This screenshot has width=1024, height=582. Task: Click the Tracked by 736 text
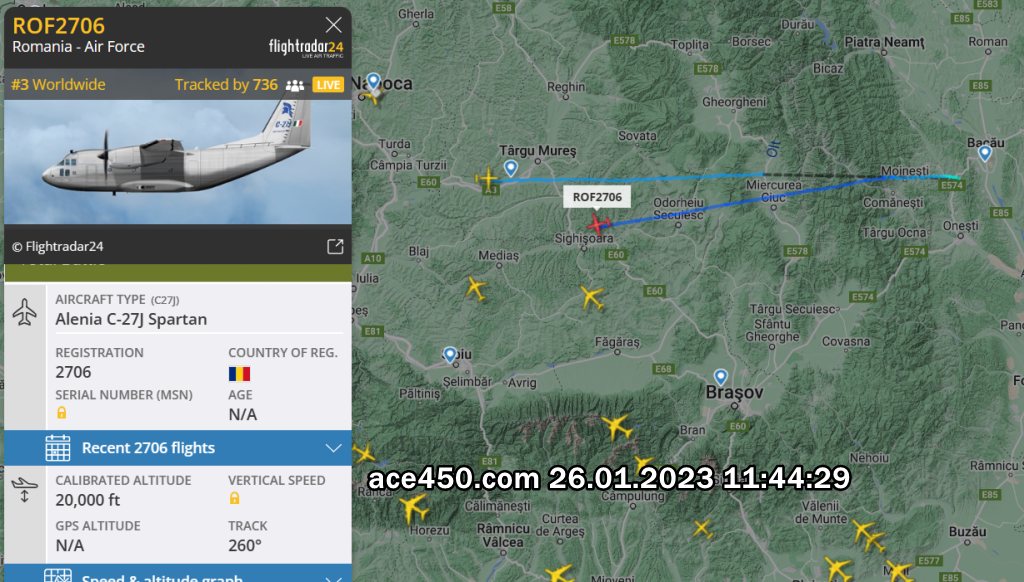[x=226, y=84]
